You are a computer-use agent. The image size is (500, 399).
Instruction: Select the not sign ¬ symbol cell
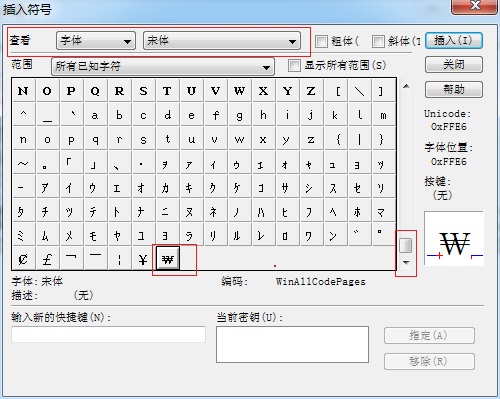pyautogui.click(x=71, y=259)
